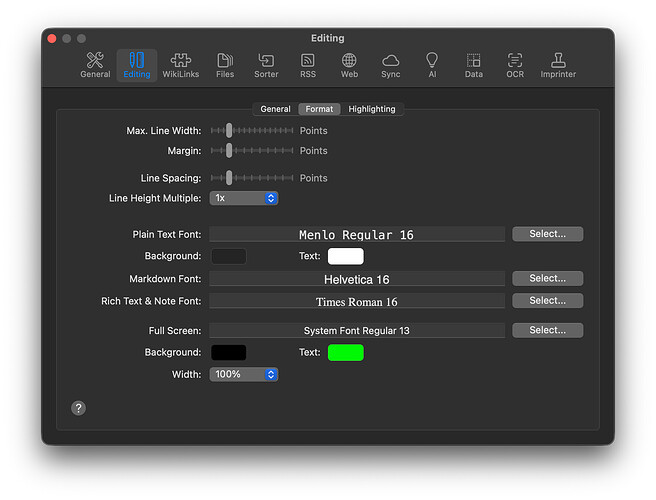The width and height of the screenshot is (656, 500).
Task: Select the Format sub-tab
Action: click(x=319, y=109)
